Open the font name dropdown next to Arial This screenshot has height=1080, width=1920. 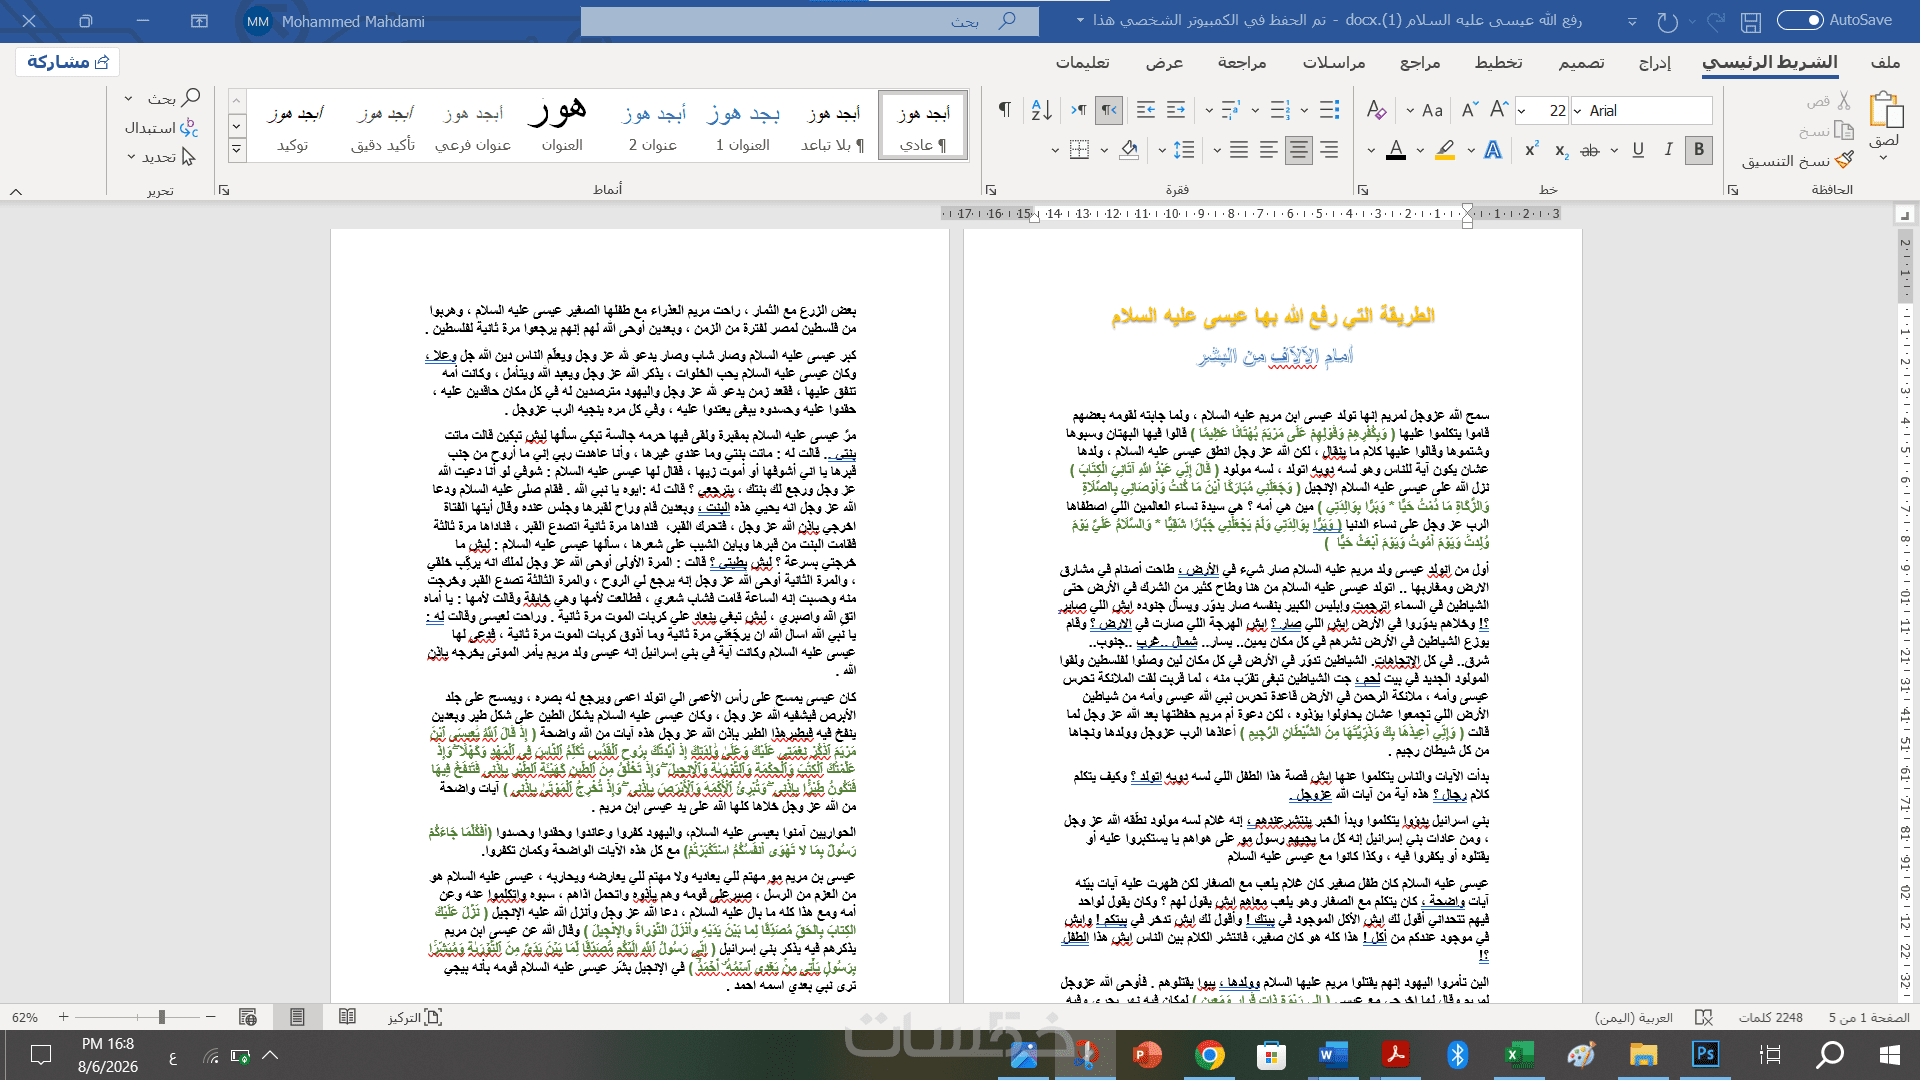click(x=1578, y=111)
